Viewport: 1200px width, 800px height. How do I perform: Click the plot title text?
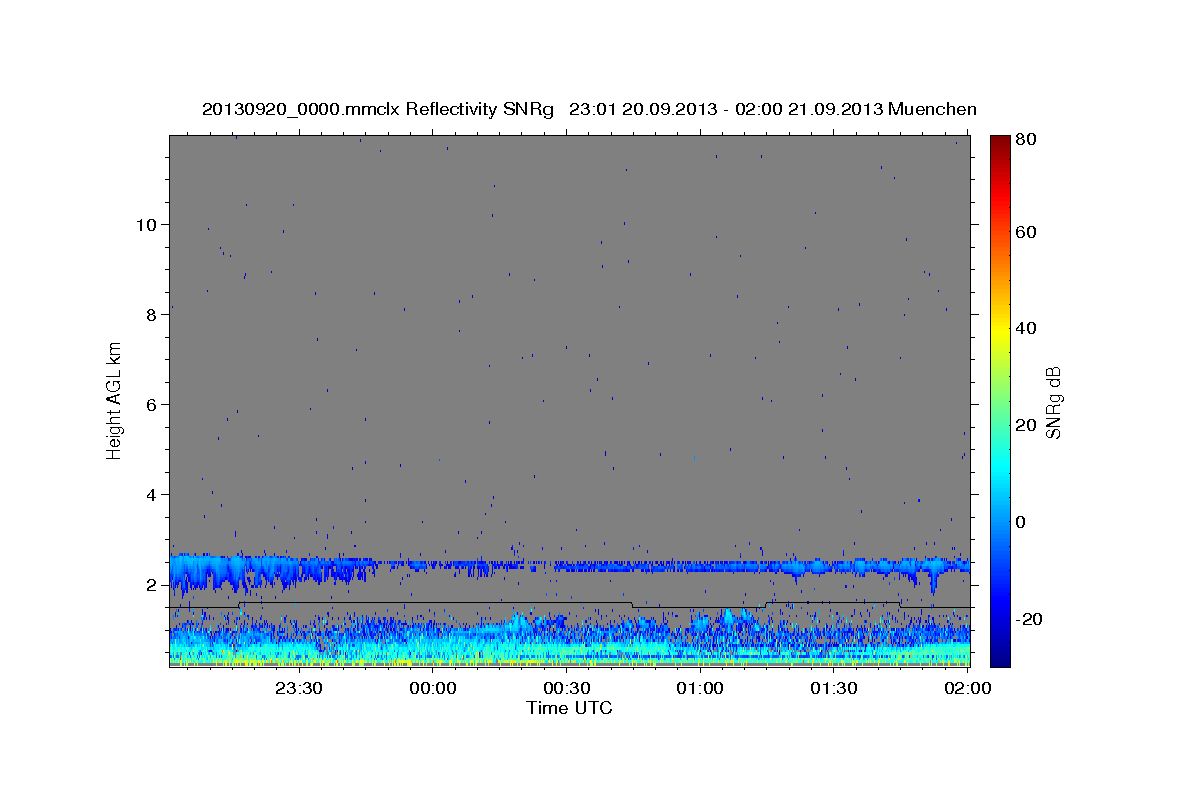pos(589,109)
